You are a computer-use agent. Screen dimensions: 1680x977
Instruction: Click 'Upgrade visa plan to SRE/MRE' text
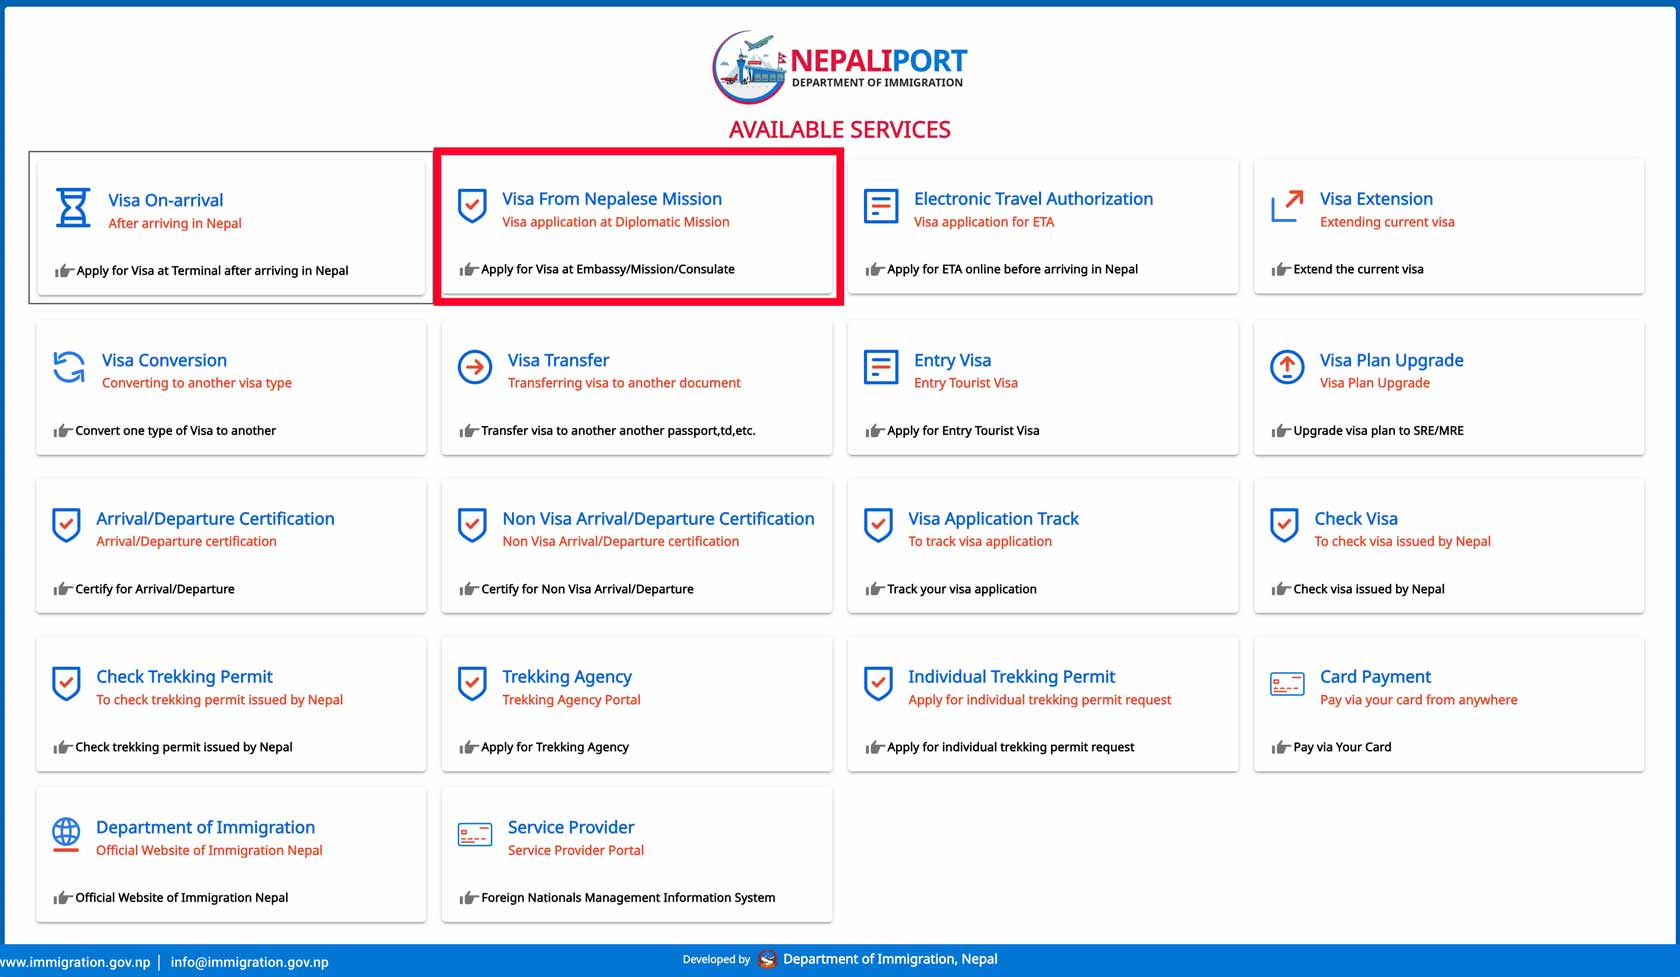[1378, 431]
